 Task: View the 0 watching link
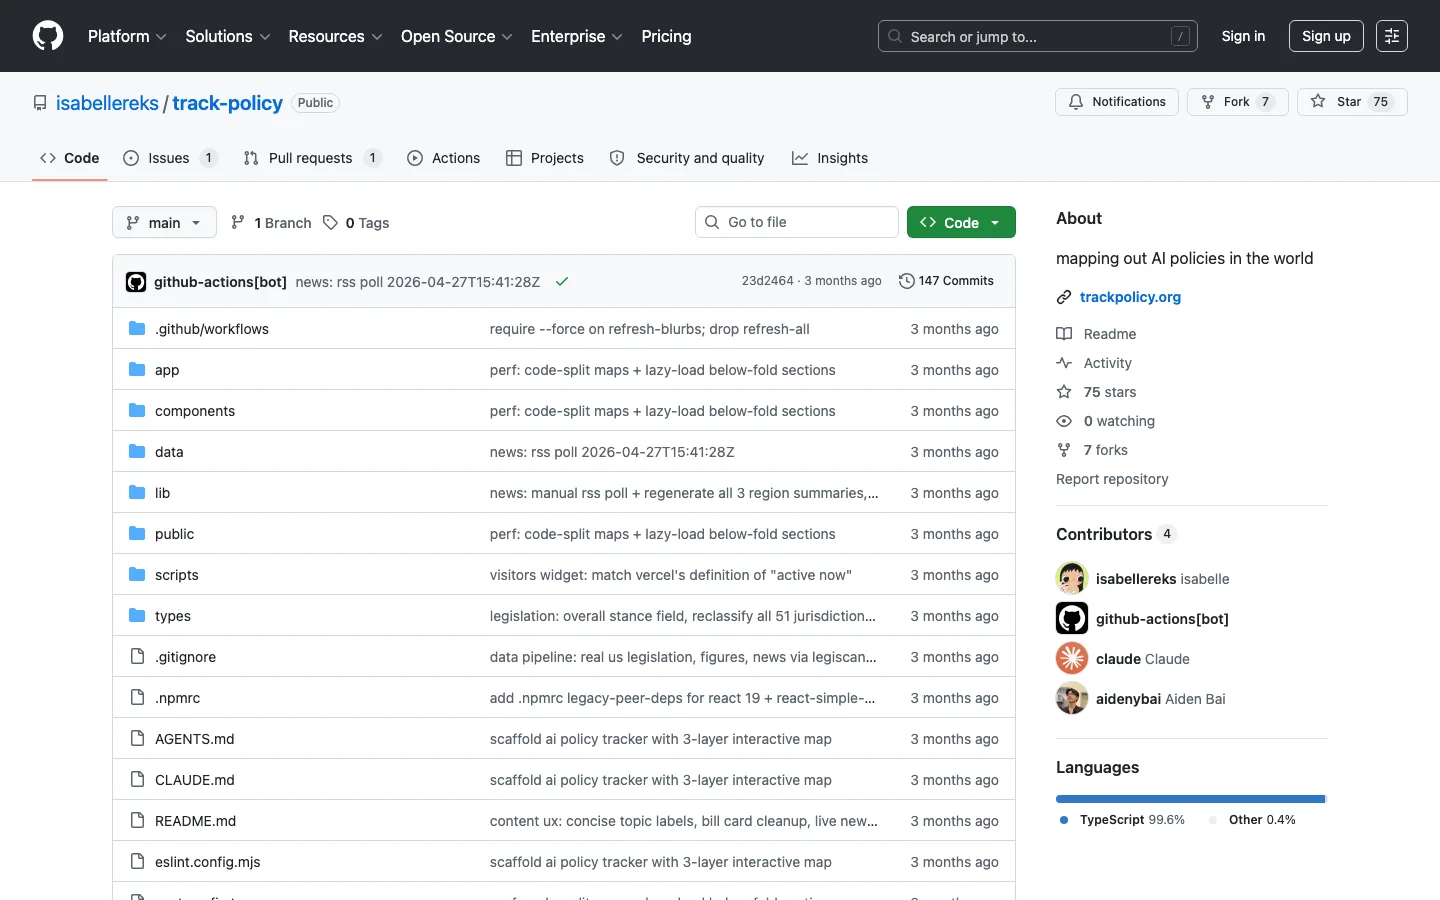pyautogui.click(x=1105, y=421)
